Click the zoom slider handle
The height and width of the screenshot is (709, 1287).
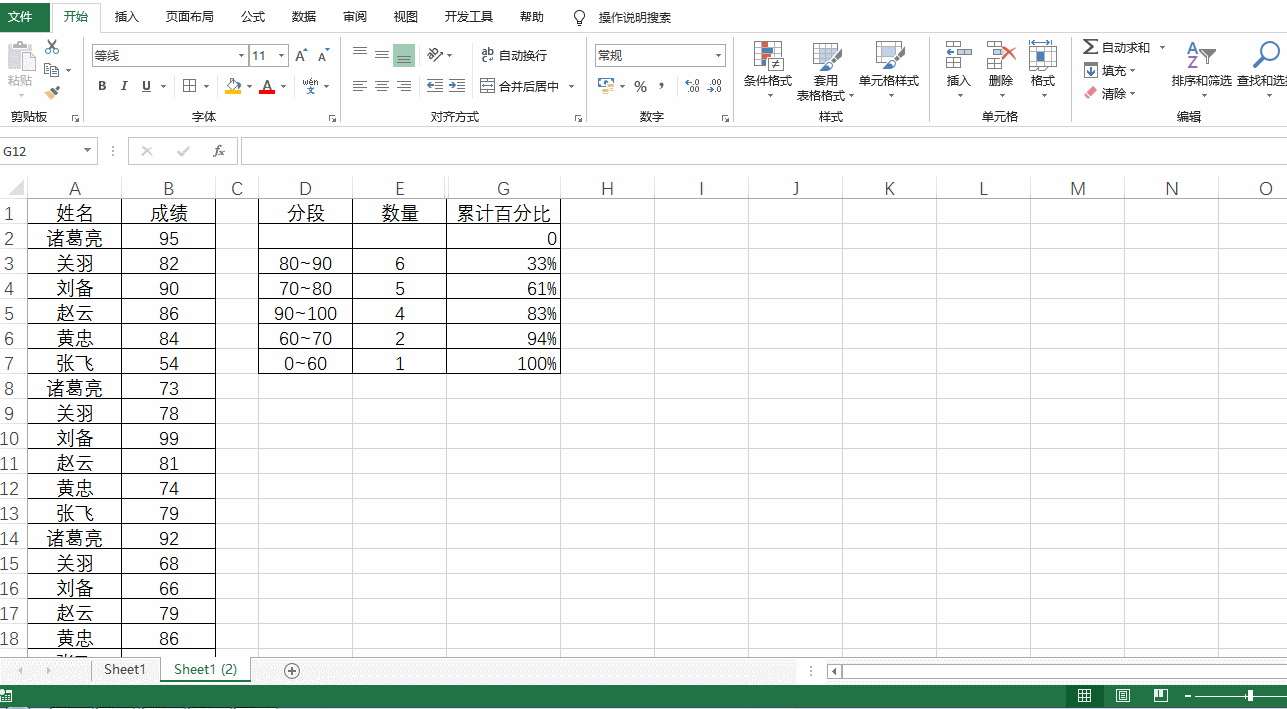pos(1249,695)
